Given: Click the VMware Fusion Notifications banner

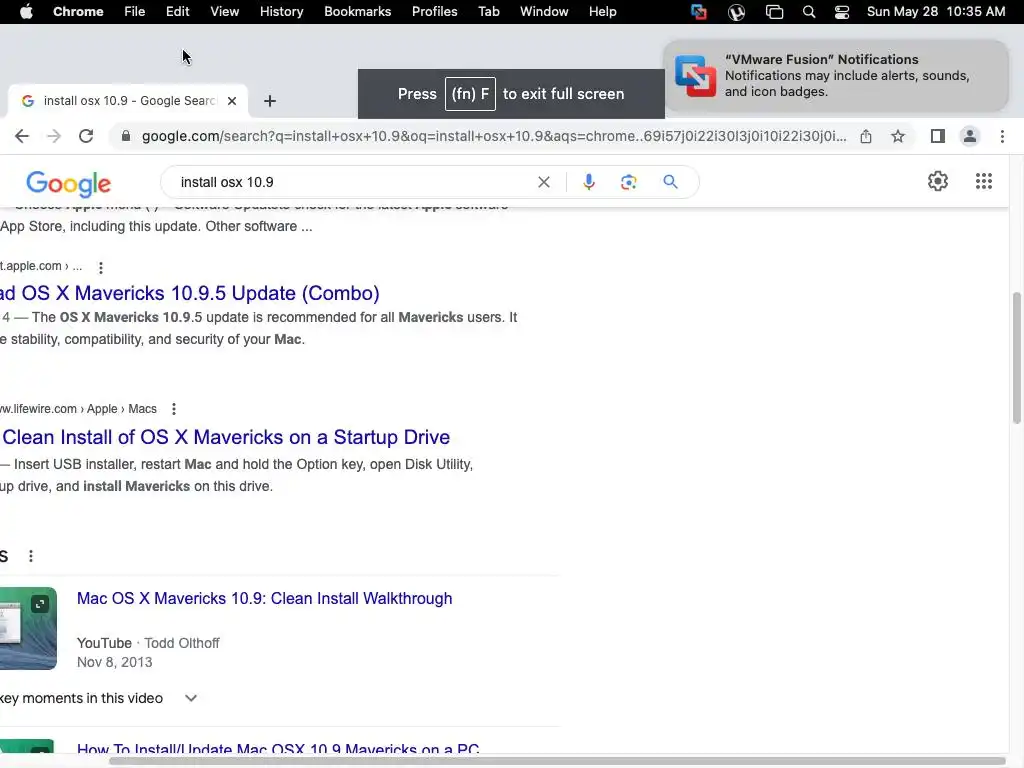Looking at the screenshot, I should [835, 76].
